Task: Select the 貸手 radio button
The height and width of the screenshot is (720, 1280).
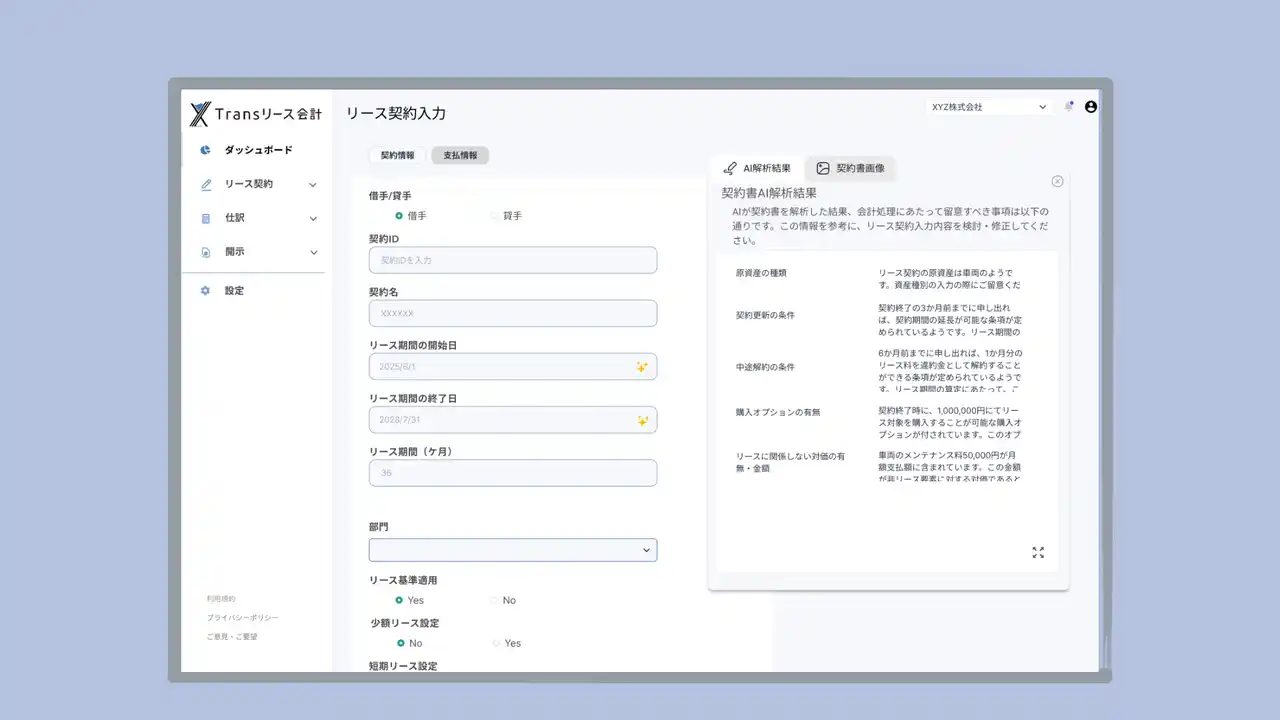Action: pyautogui.click(x=495, y=216)
